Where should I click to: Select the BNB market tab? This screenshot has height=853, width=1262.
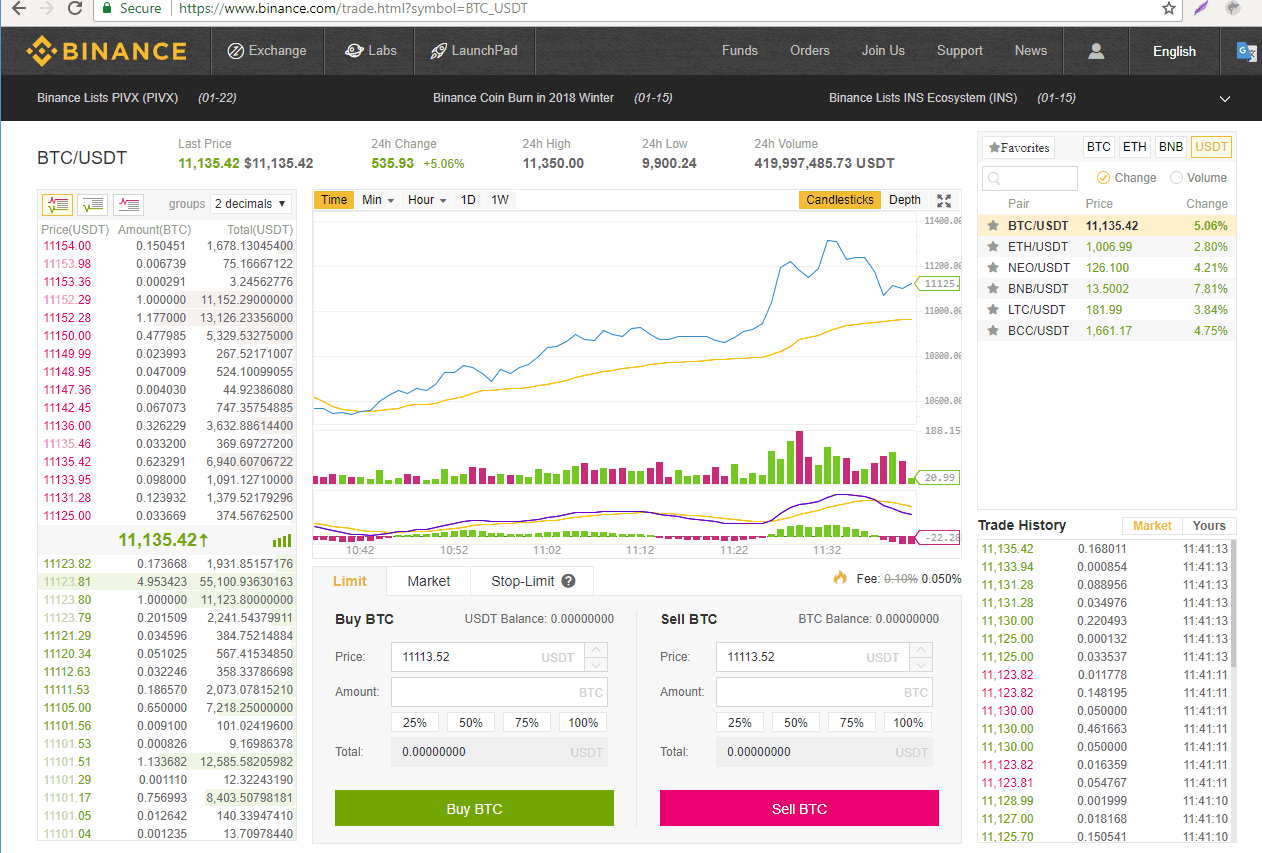[x=1171, y=147]
